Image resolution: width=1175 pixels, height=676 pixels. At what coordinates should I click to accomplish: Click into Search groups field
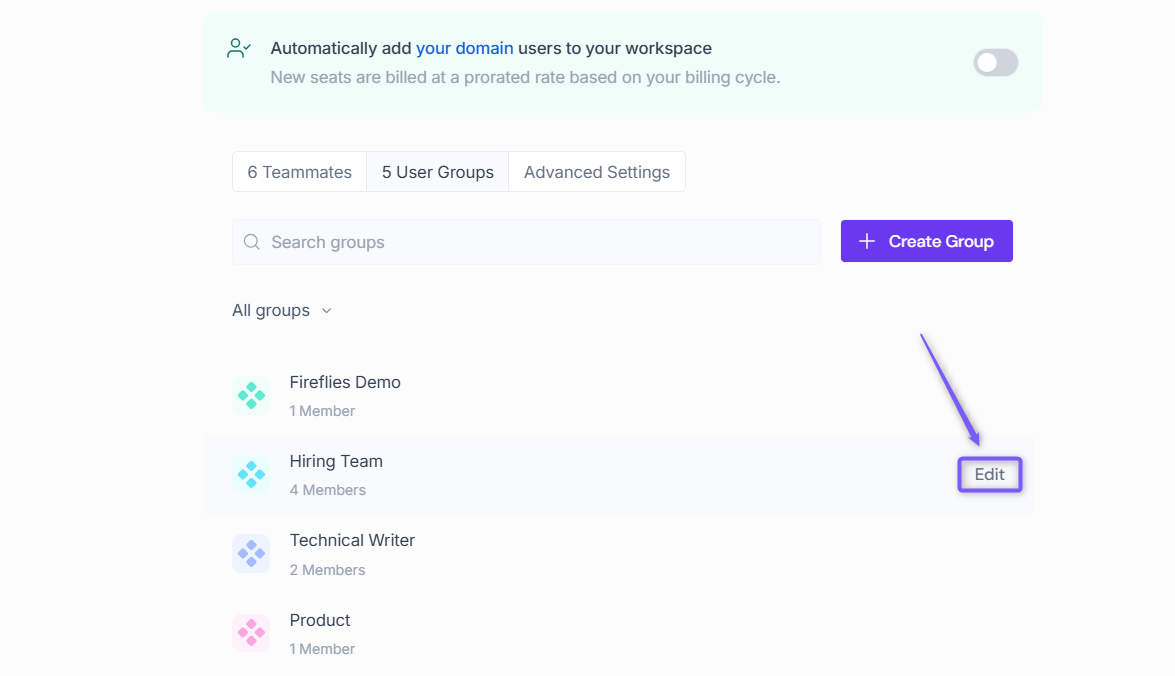pyautogui.click(x=526, y=242)
